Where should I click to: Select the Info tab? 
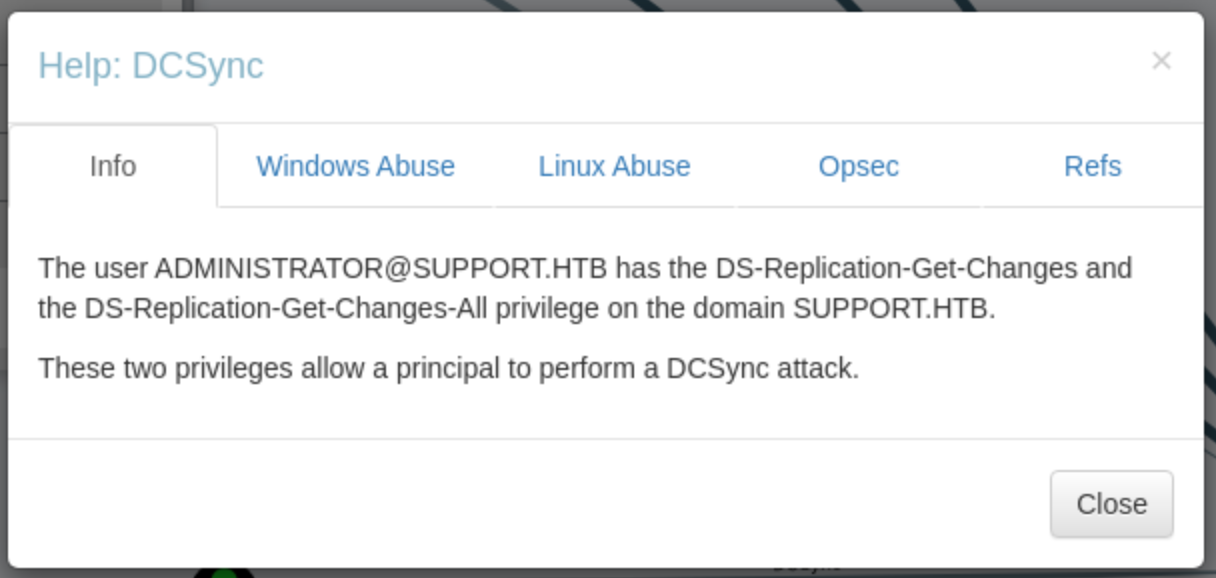[x=113, y=166]
